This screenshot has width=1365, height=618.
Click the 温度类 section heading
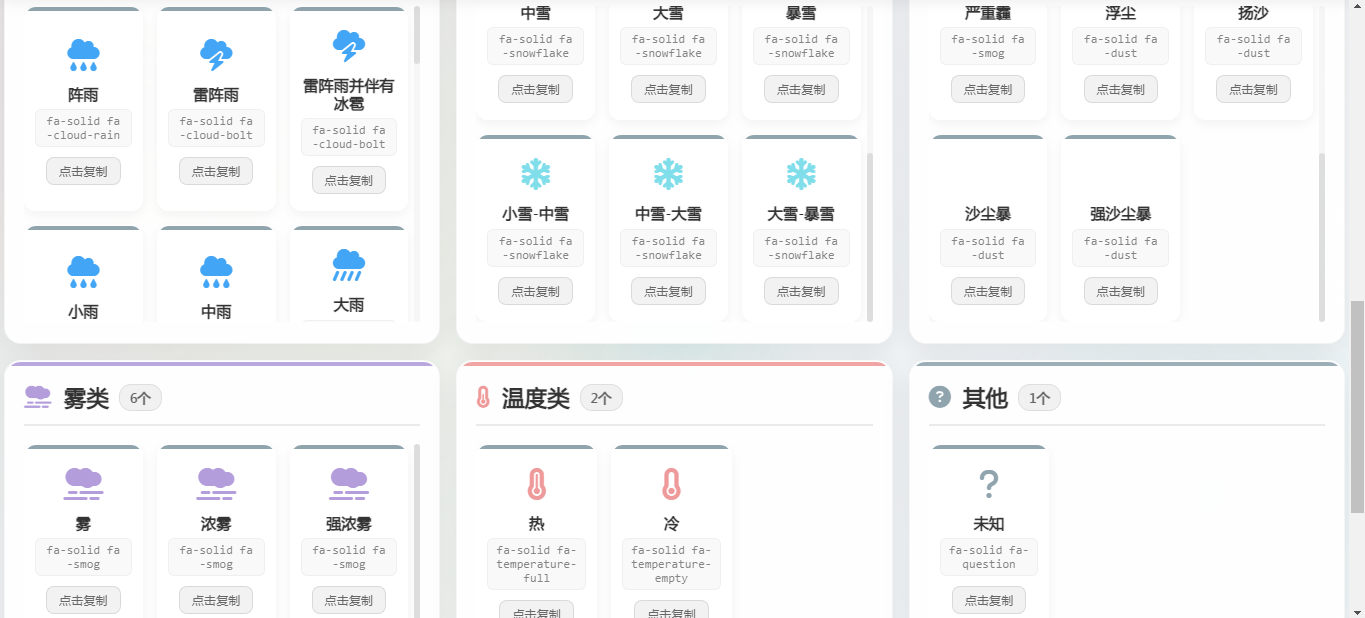click(536, 398)
